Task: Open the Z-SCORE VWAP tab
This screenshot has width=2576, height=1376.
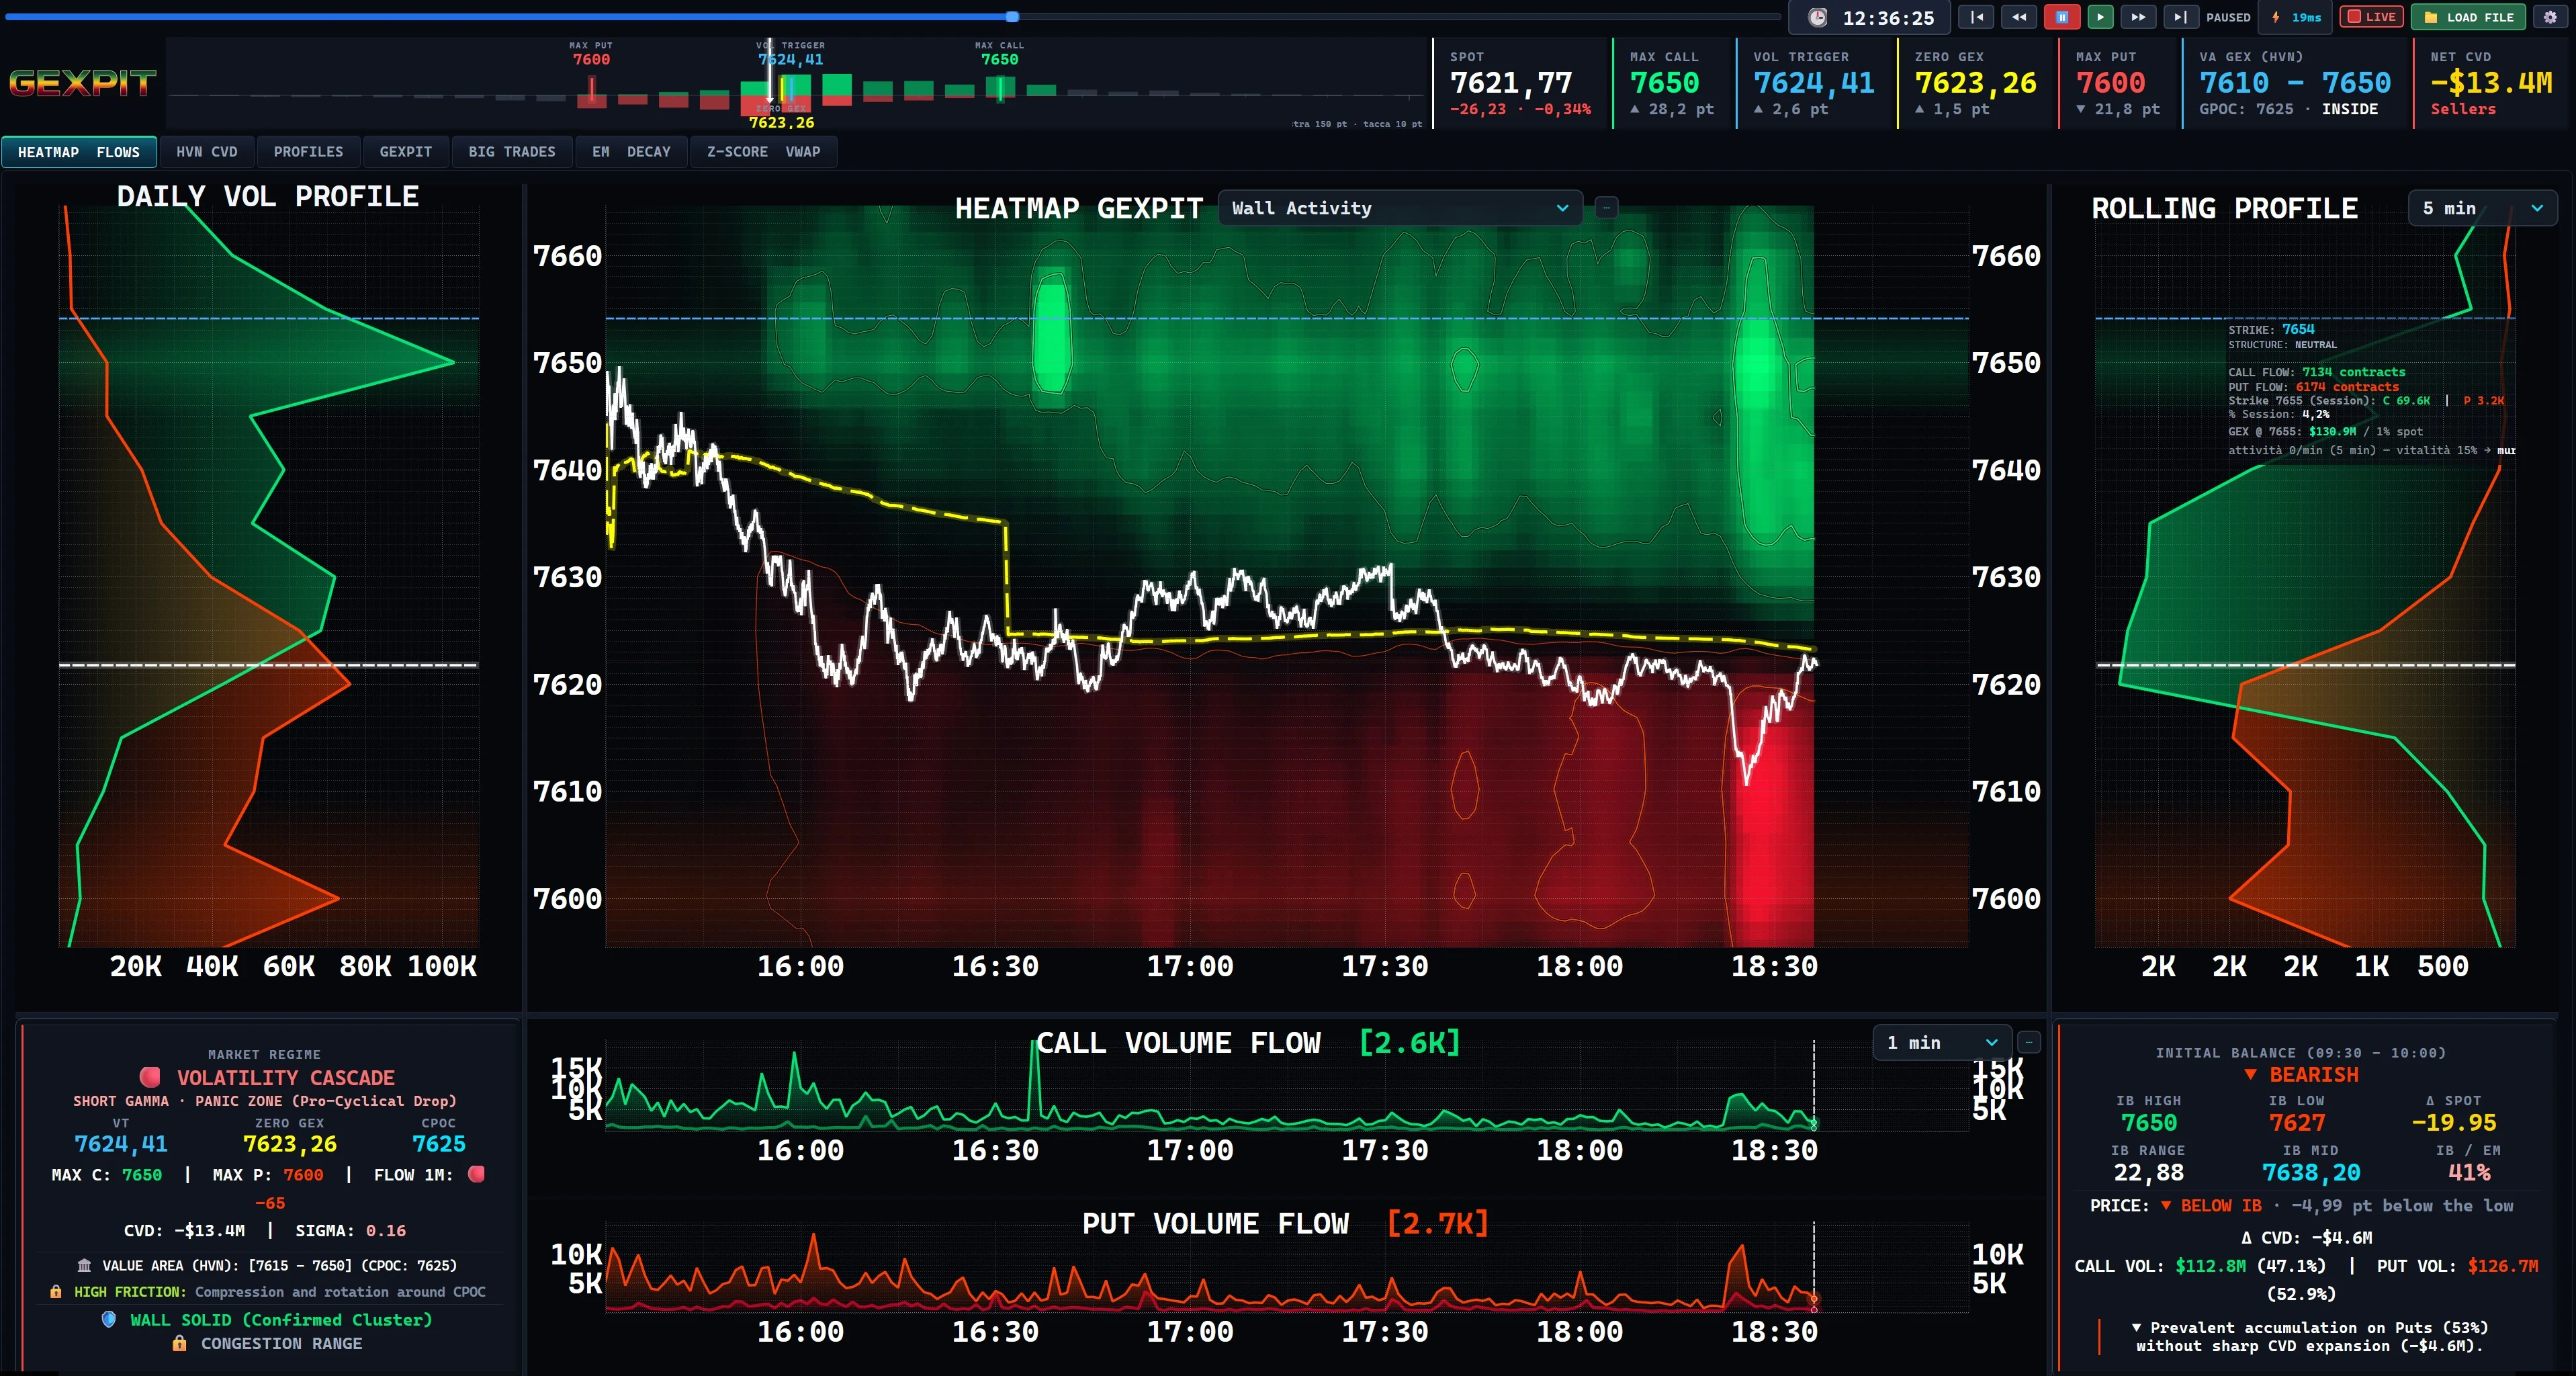Action: click(x=763, y=152)
